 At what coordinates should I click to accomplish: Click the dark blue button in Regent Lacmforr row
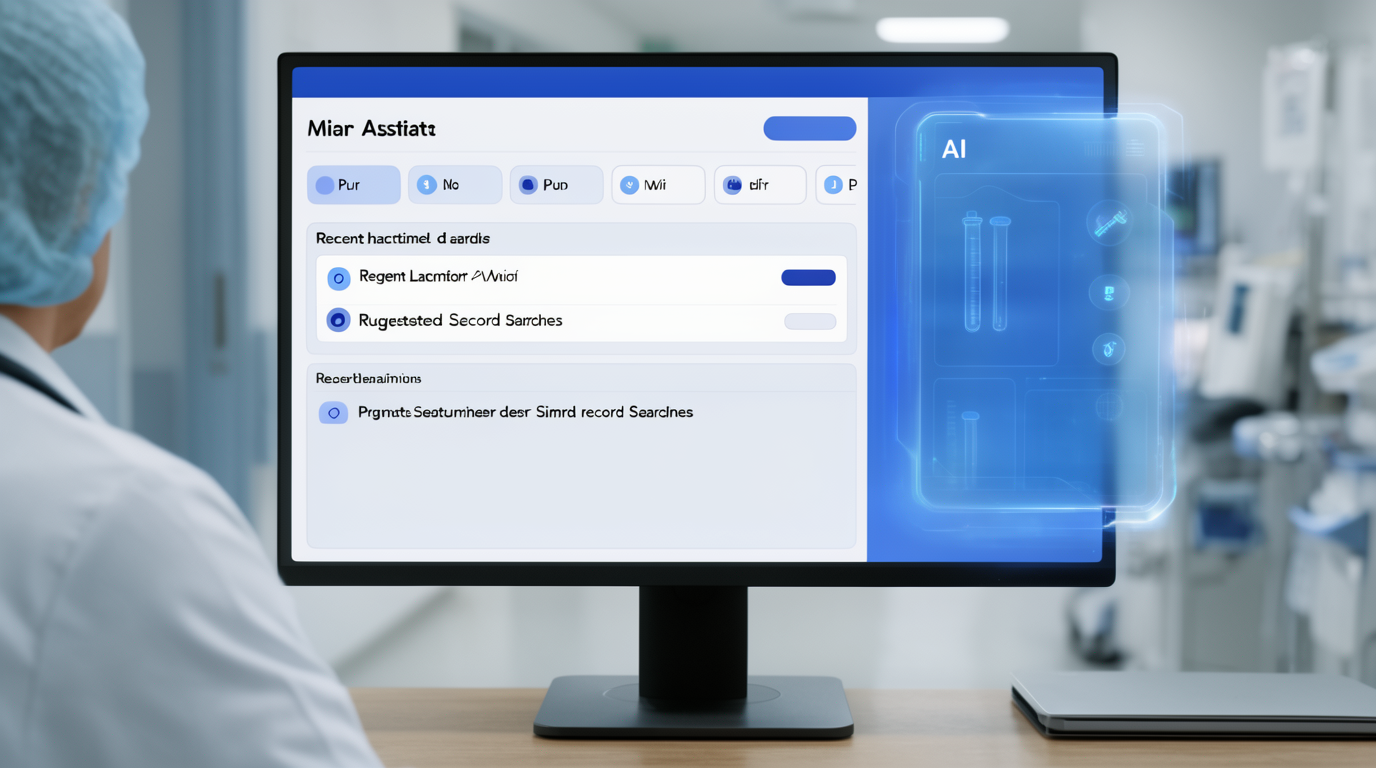(808, 277)
